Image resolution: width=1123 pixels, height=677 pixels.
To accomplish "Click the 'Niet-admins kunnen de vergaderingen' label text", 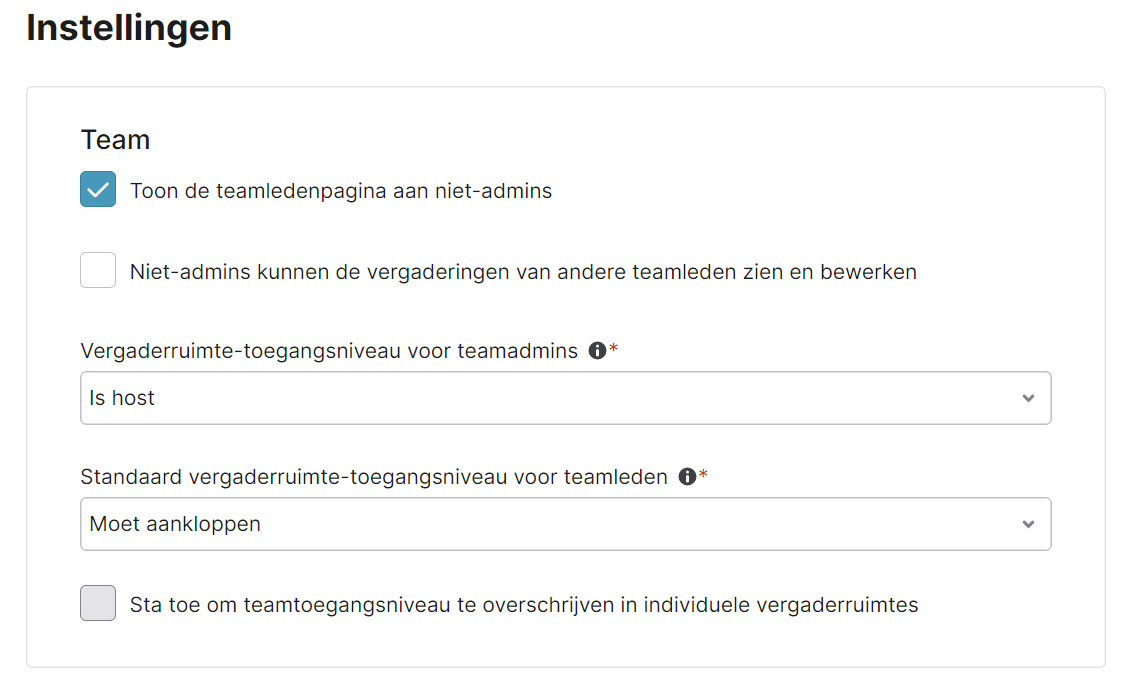I will [523, 272].
